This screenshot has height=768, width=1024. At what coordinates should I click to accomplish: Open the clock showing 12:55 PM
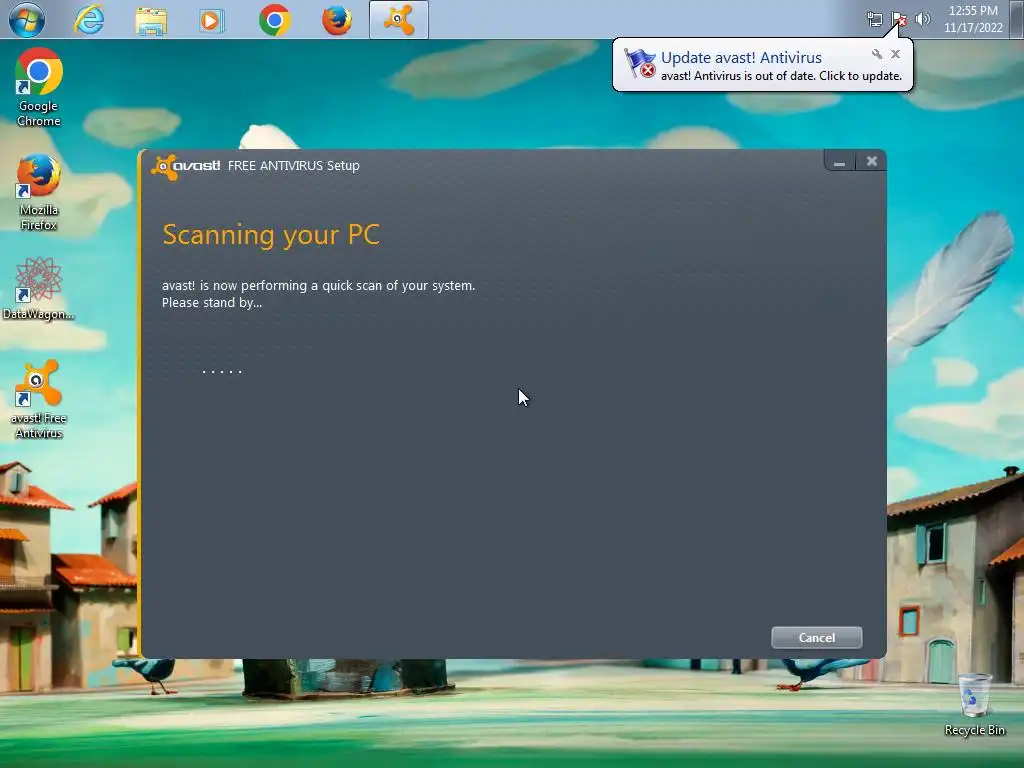pyautogui.click(x=973, y=19)
